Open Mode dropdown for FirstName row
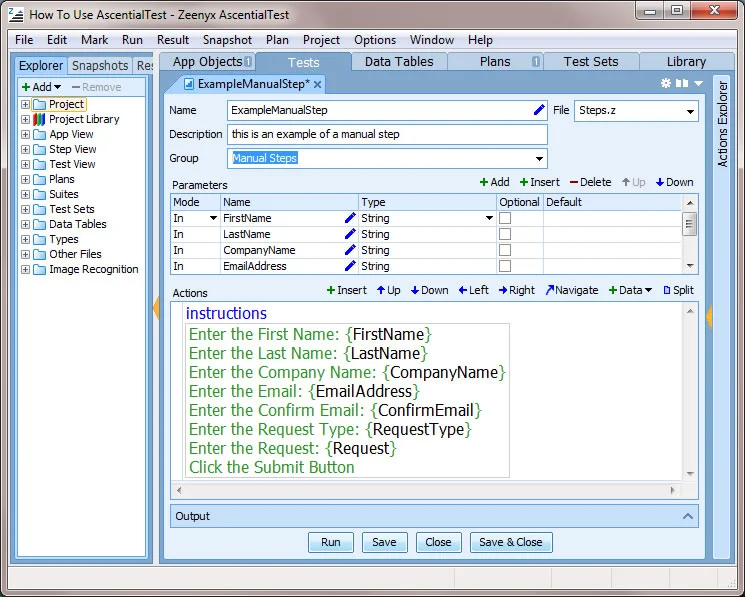This screenshot has width=745, height=597. (213, 218)
